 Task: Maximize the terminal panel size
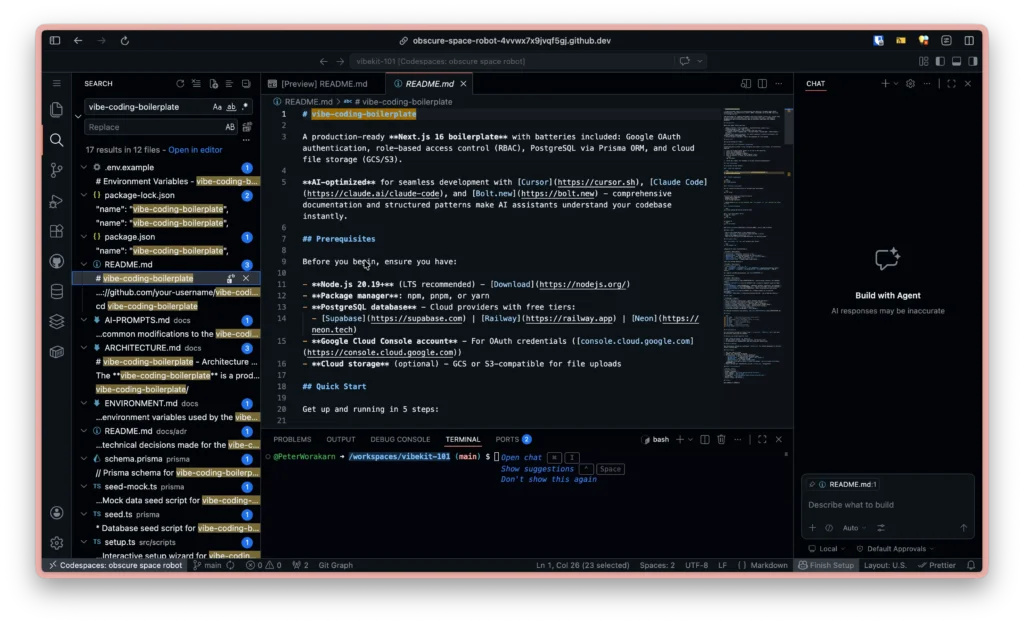click(x=762, y=440)
